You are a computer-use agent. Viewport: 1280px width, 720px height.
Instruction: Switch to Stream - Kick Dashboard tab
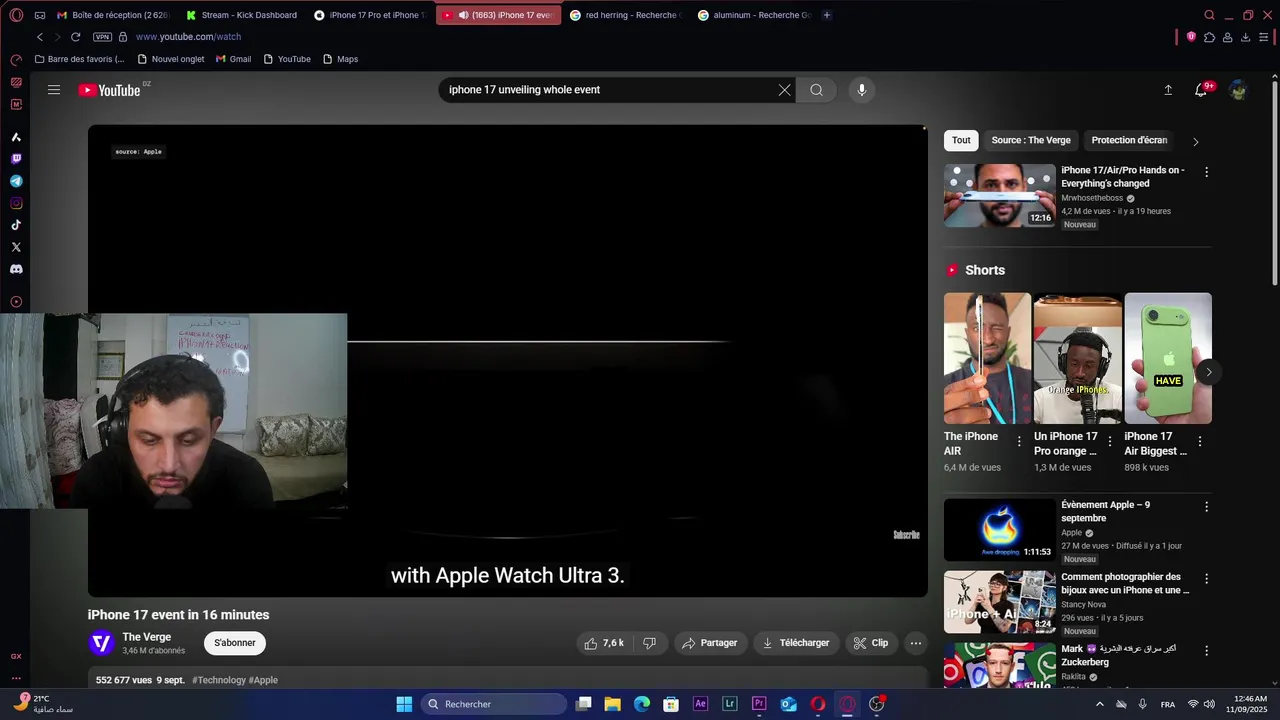(241, 15)
